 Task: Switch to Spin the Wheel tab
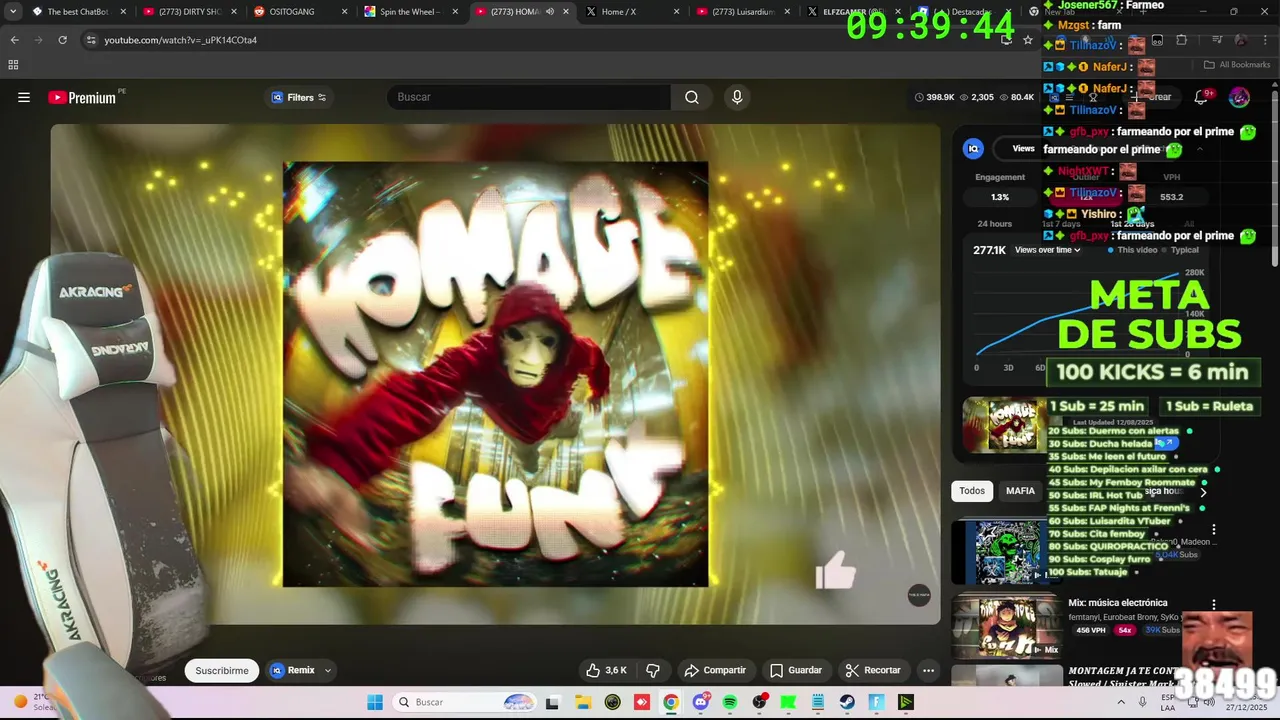coord(411,12)
